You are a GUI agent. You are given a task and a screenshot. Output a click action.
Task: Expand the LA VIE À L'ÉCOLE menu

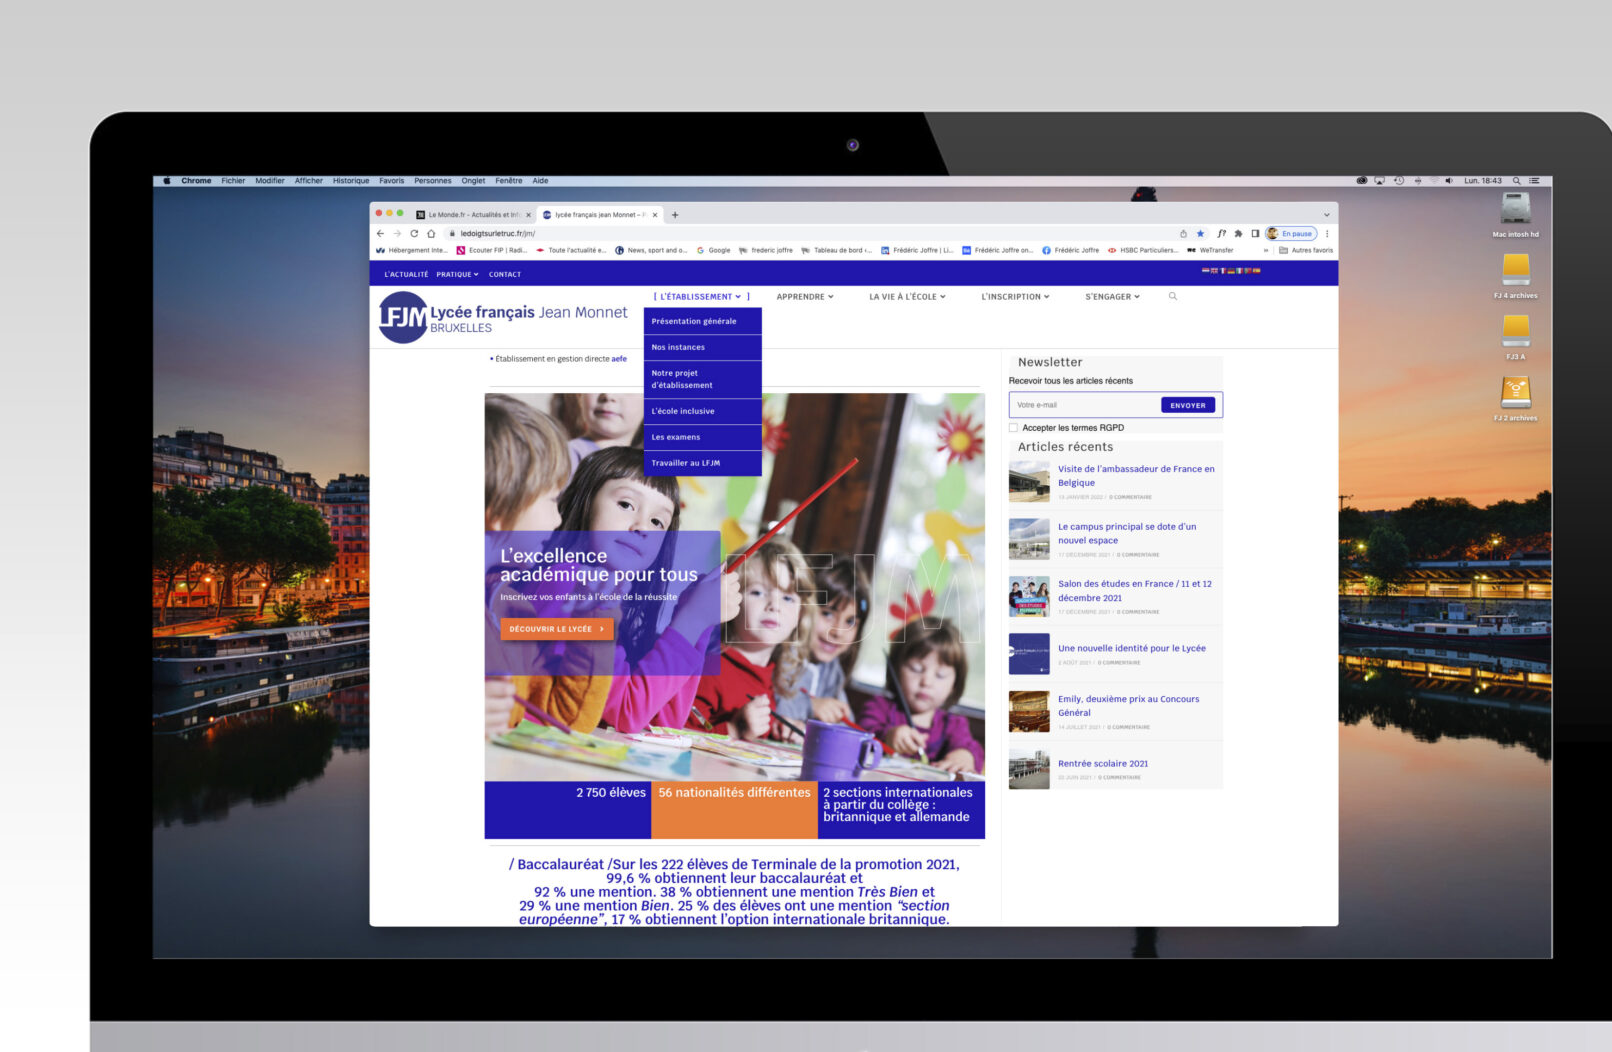pos(906,297)
